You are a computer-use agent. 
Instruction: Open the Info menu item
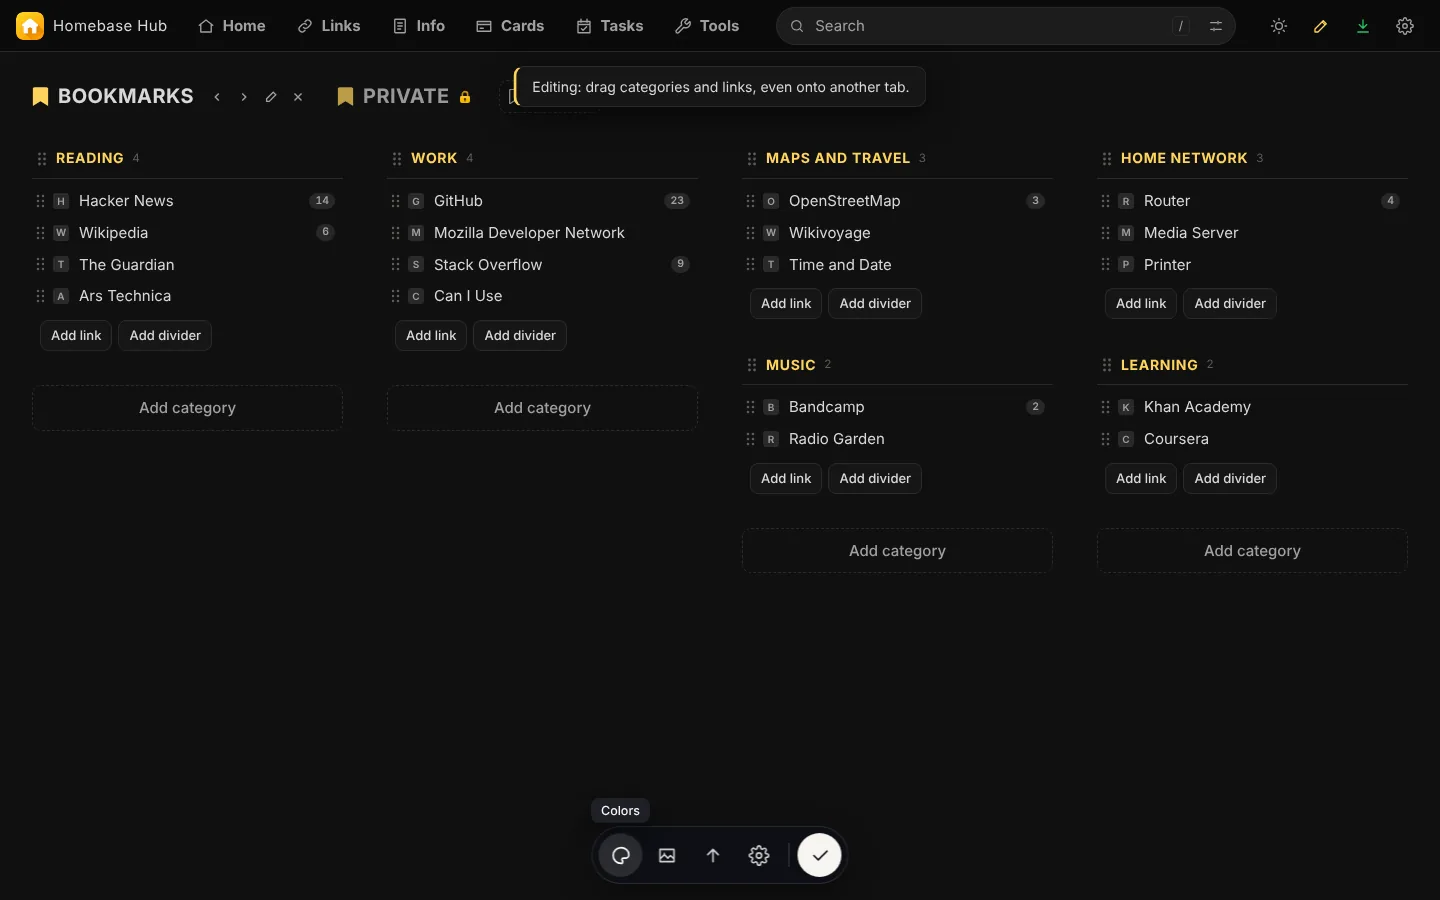point(419,26)
